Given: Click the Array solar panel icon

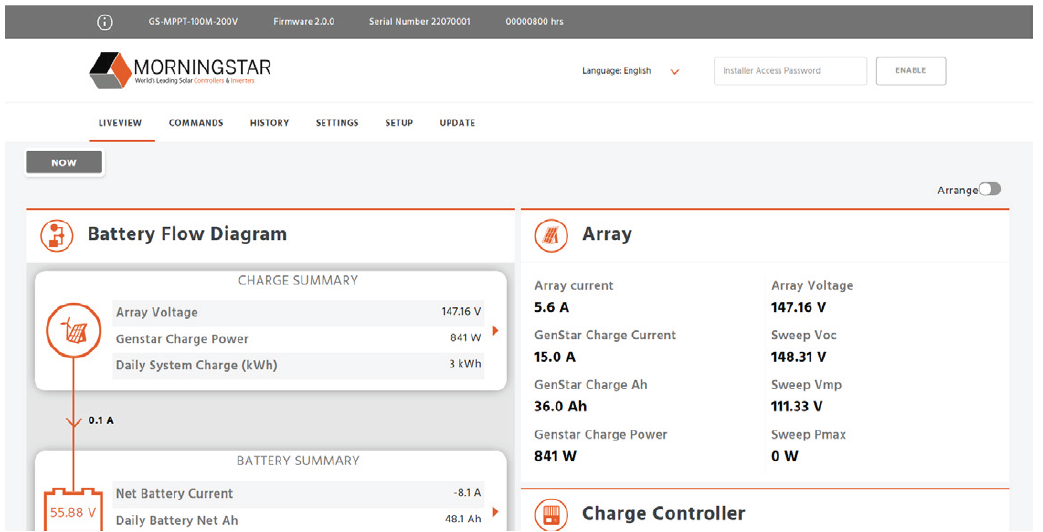Looking at the screenshot, I should (550, 235).
